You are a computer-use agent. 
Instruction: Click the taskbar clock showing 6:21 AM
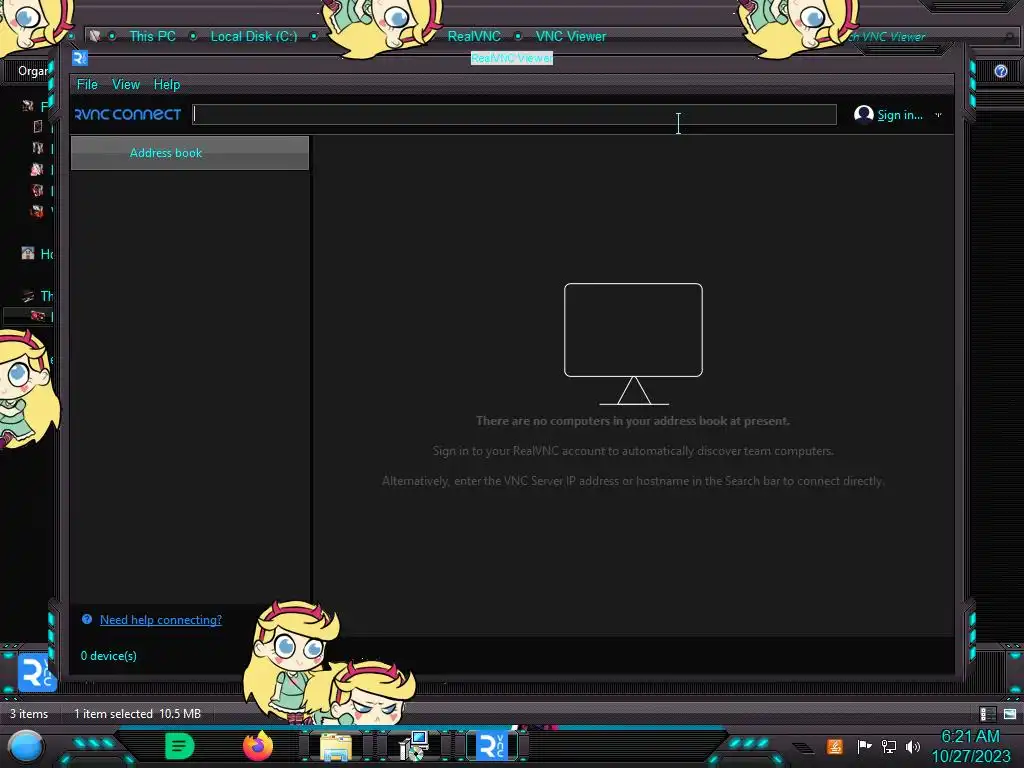pyautogui.click(x=970, y=746)
